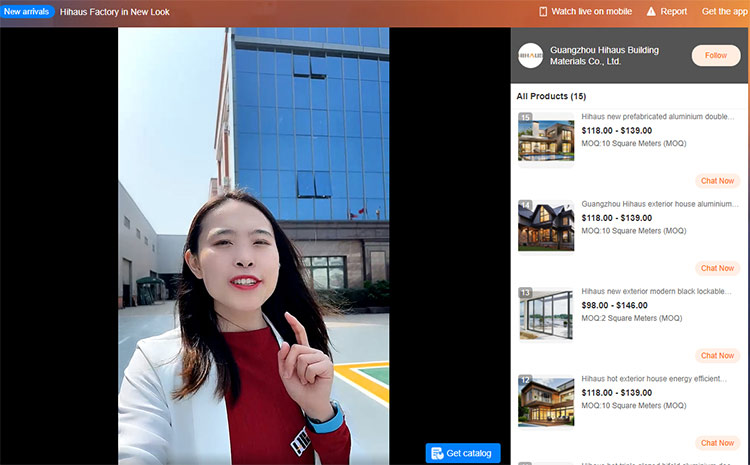
Task: Chat Now for product 13 black lockable
Action: [x=717, y=355]
